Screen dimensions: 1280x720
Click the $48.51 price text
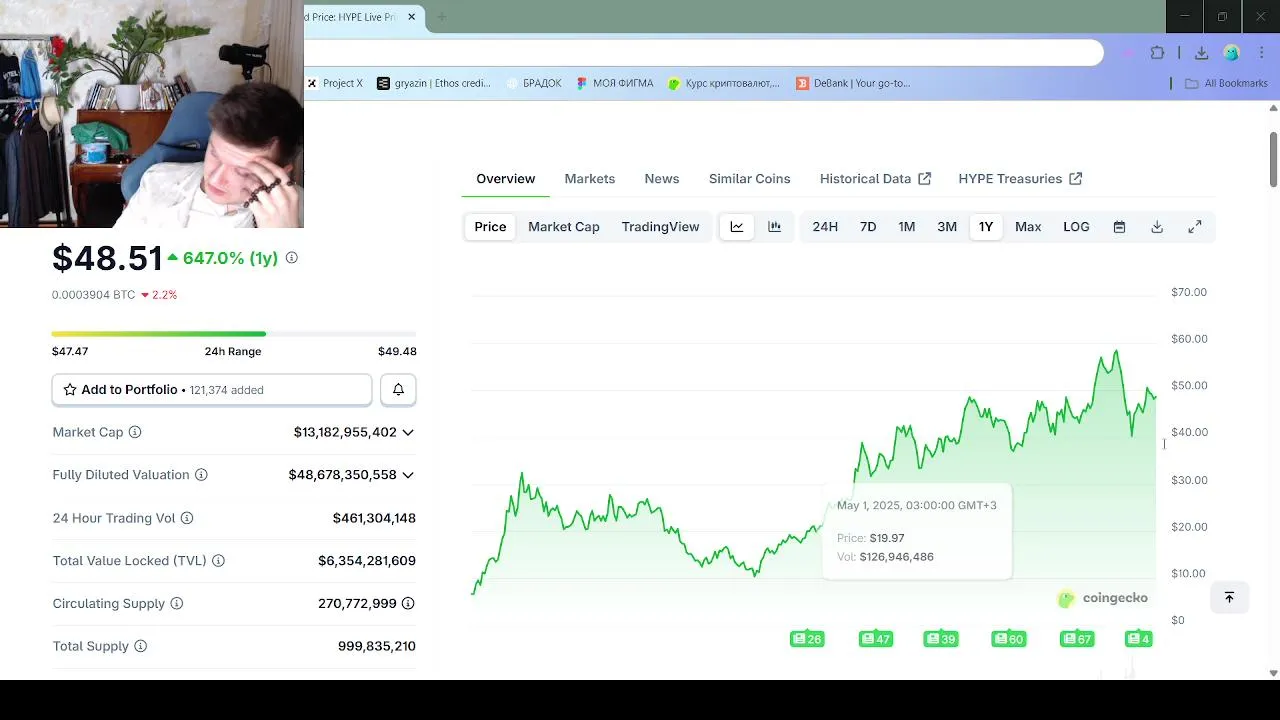pos(107,258)
